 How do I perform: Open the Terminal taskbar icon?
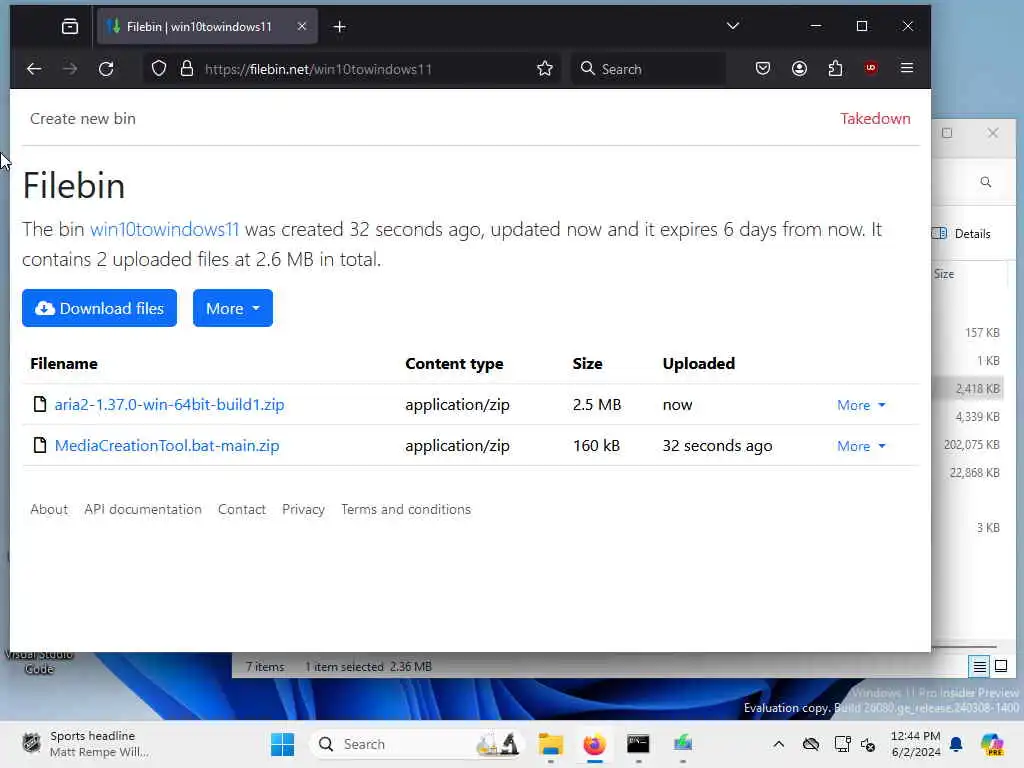point(638,744)
